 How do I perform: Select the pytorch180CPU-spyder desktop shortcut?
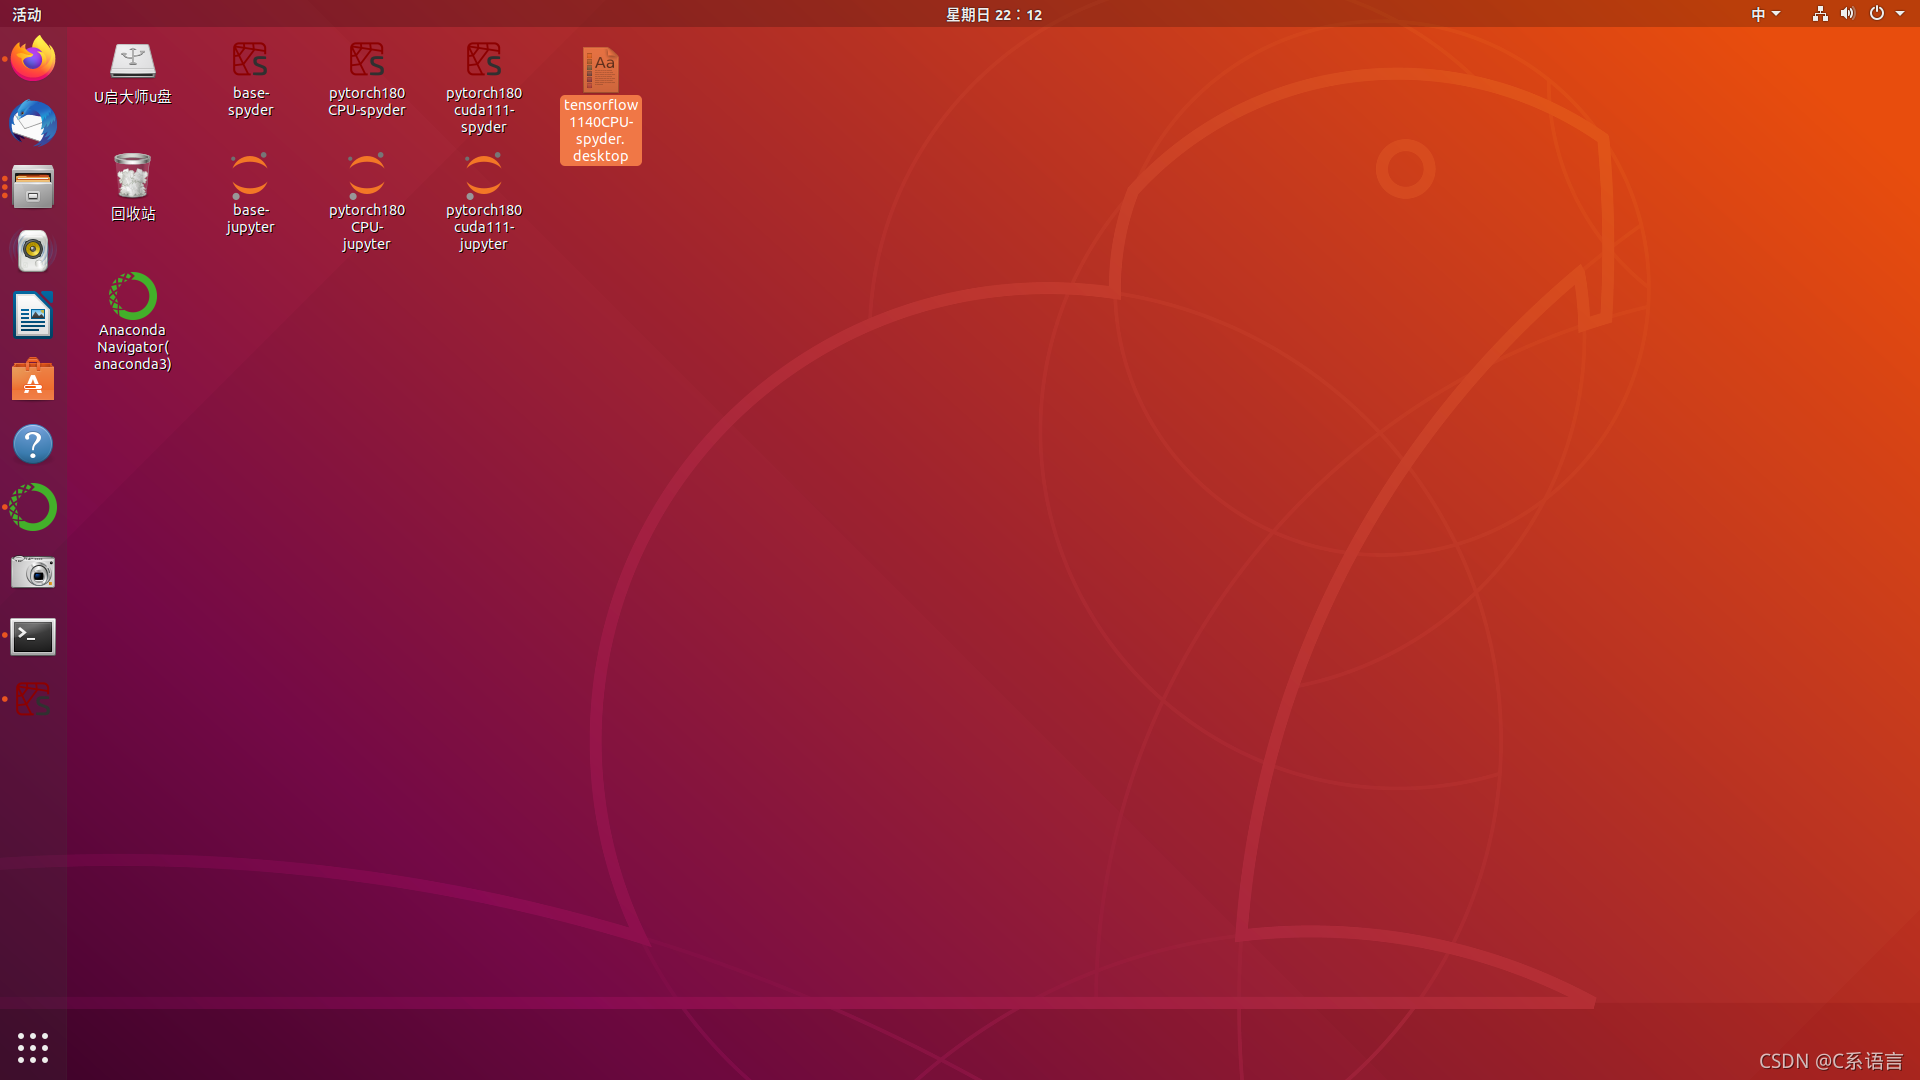367,79
